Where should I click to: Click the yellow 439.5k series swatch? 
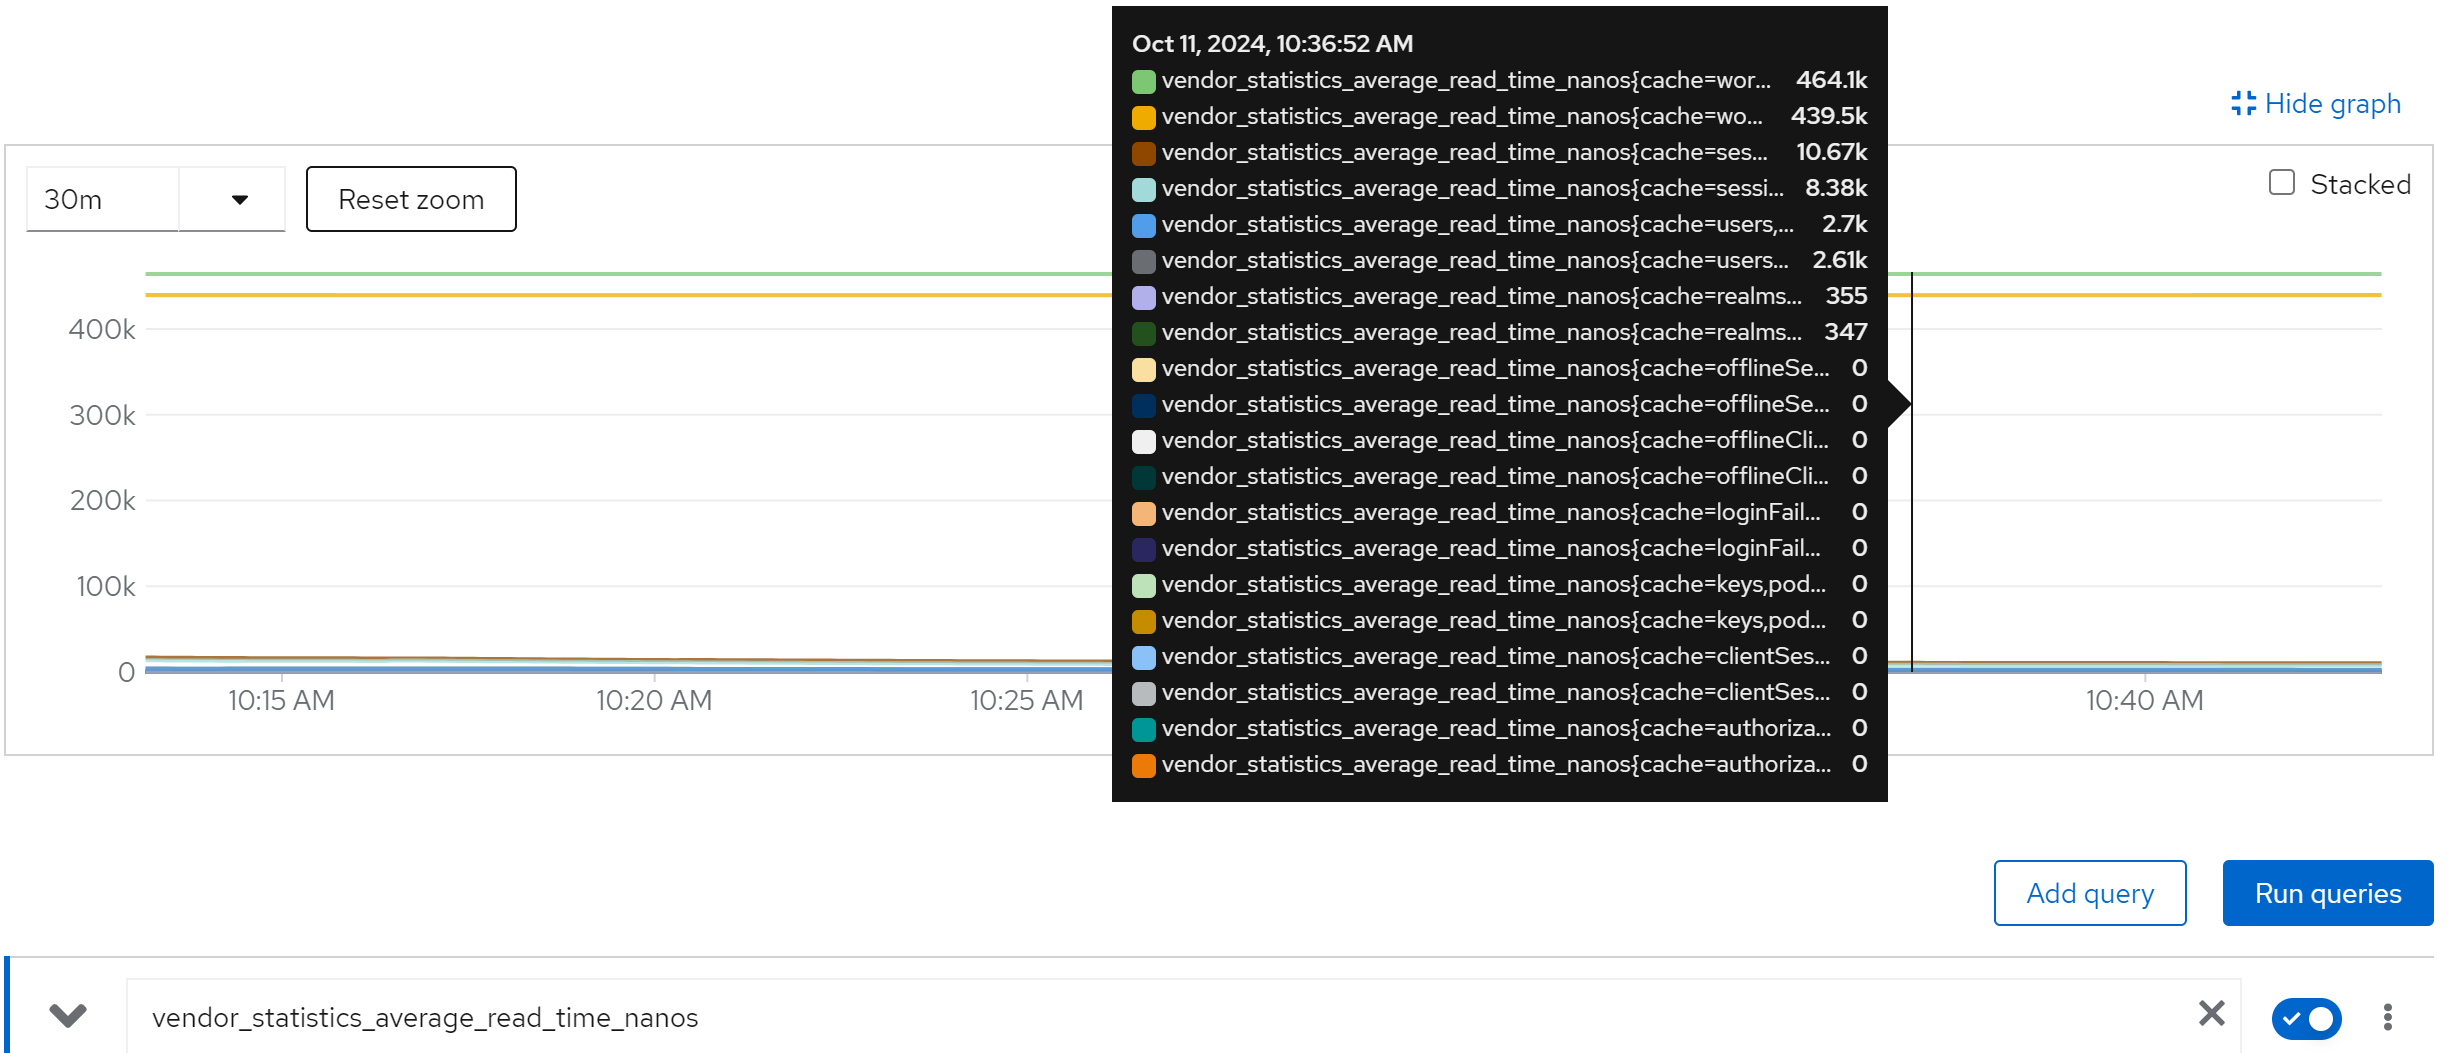[x=1143, y=117]
